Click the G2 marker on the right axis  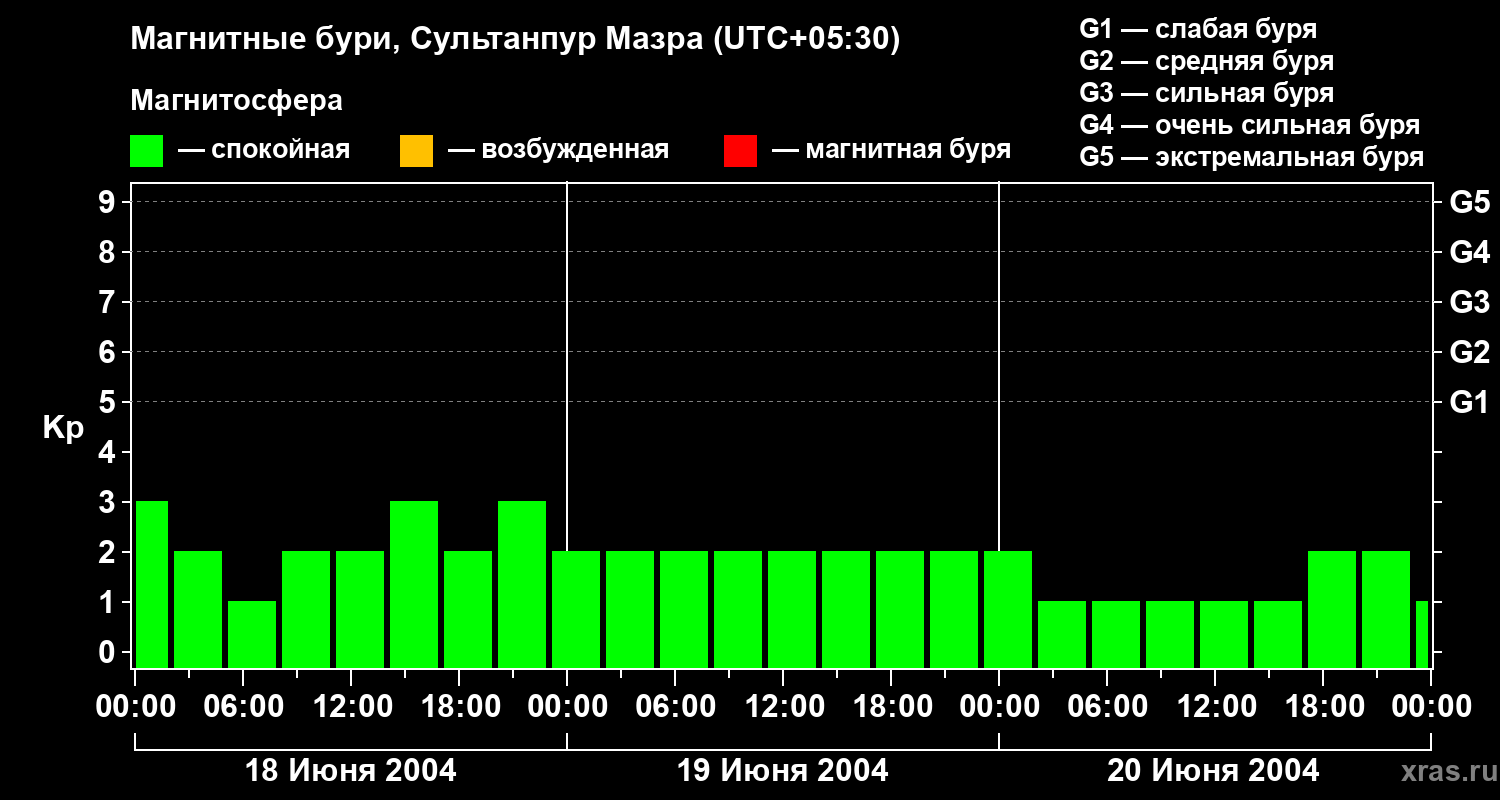pos(1469,353)
